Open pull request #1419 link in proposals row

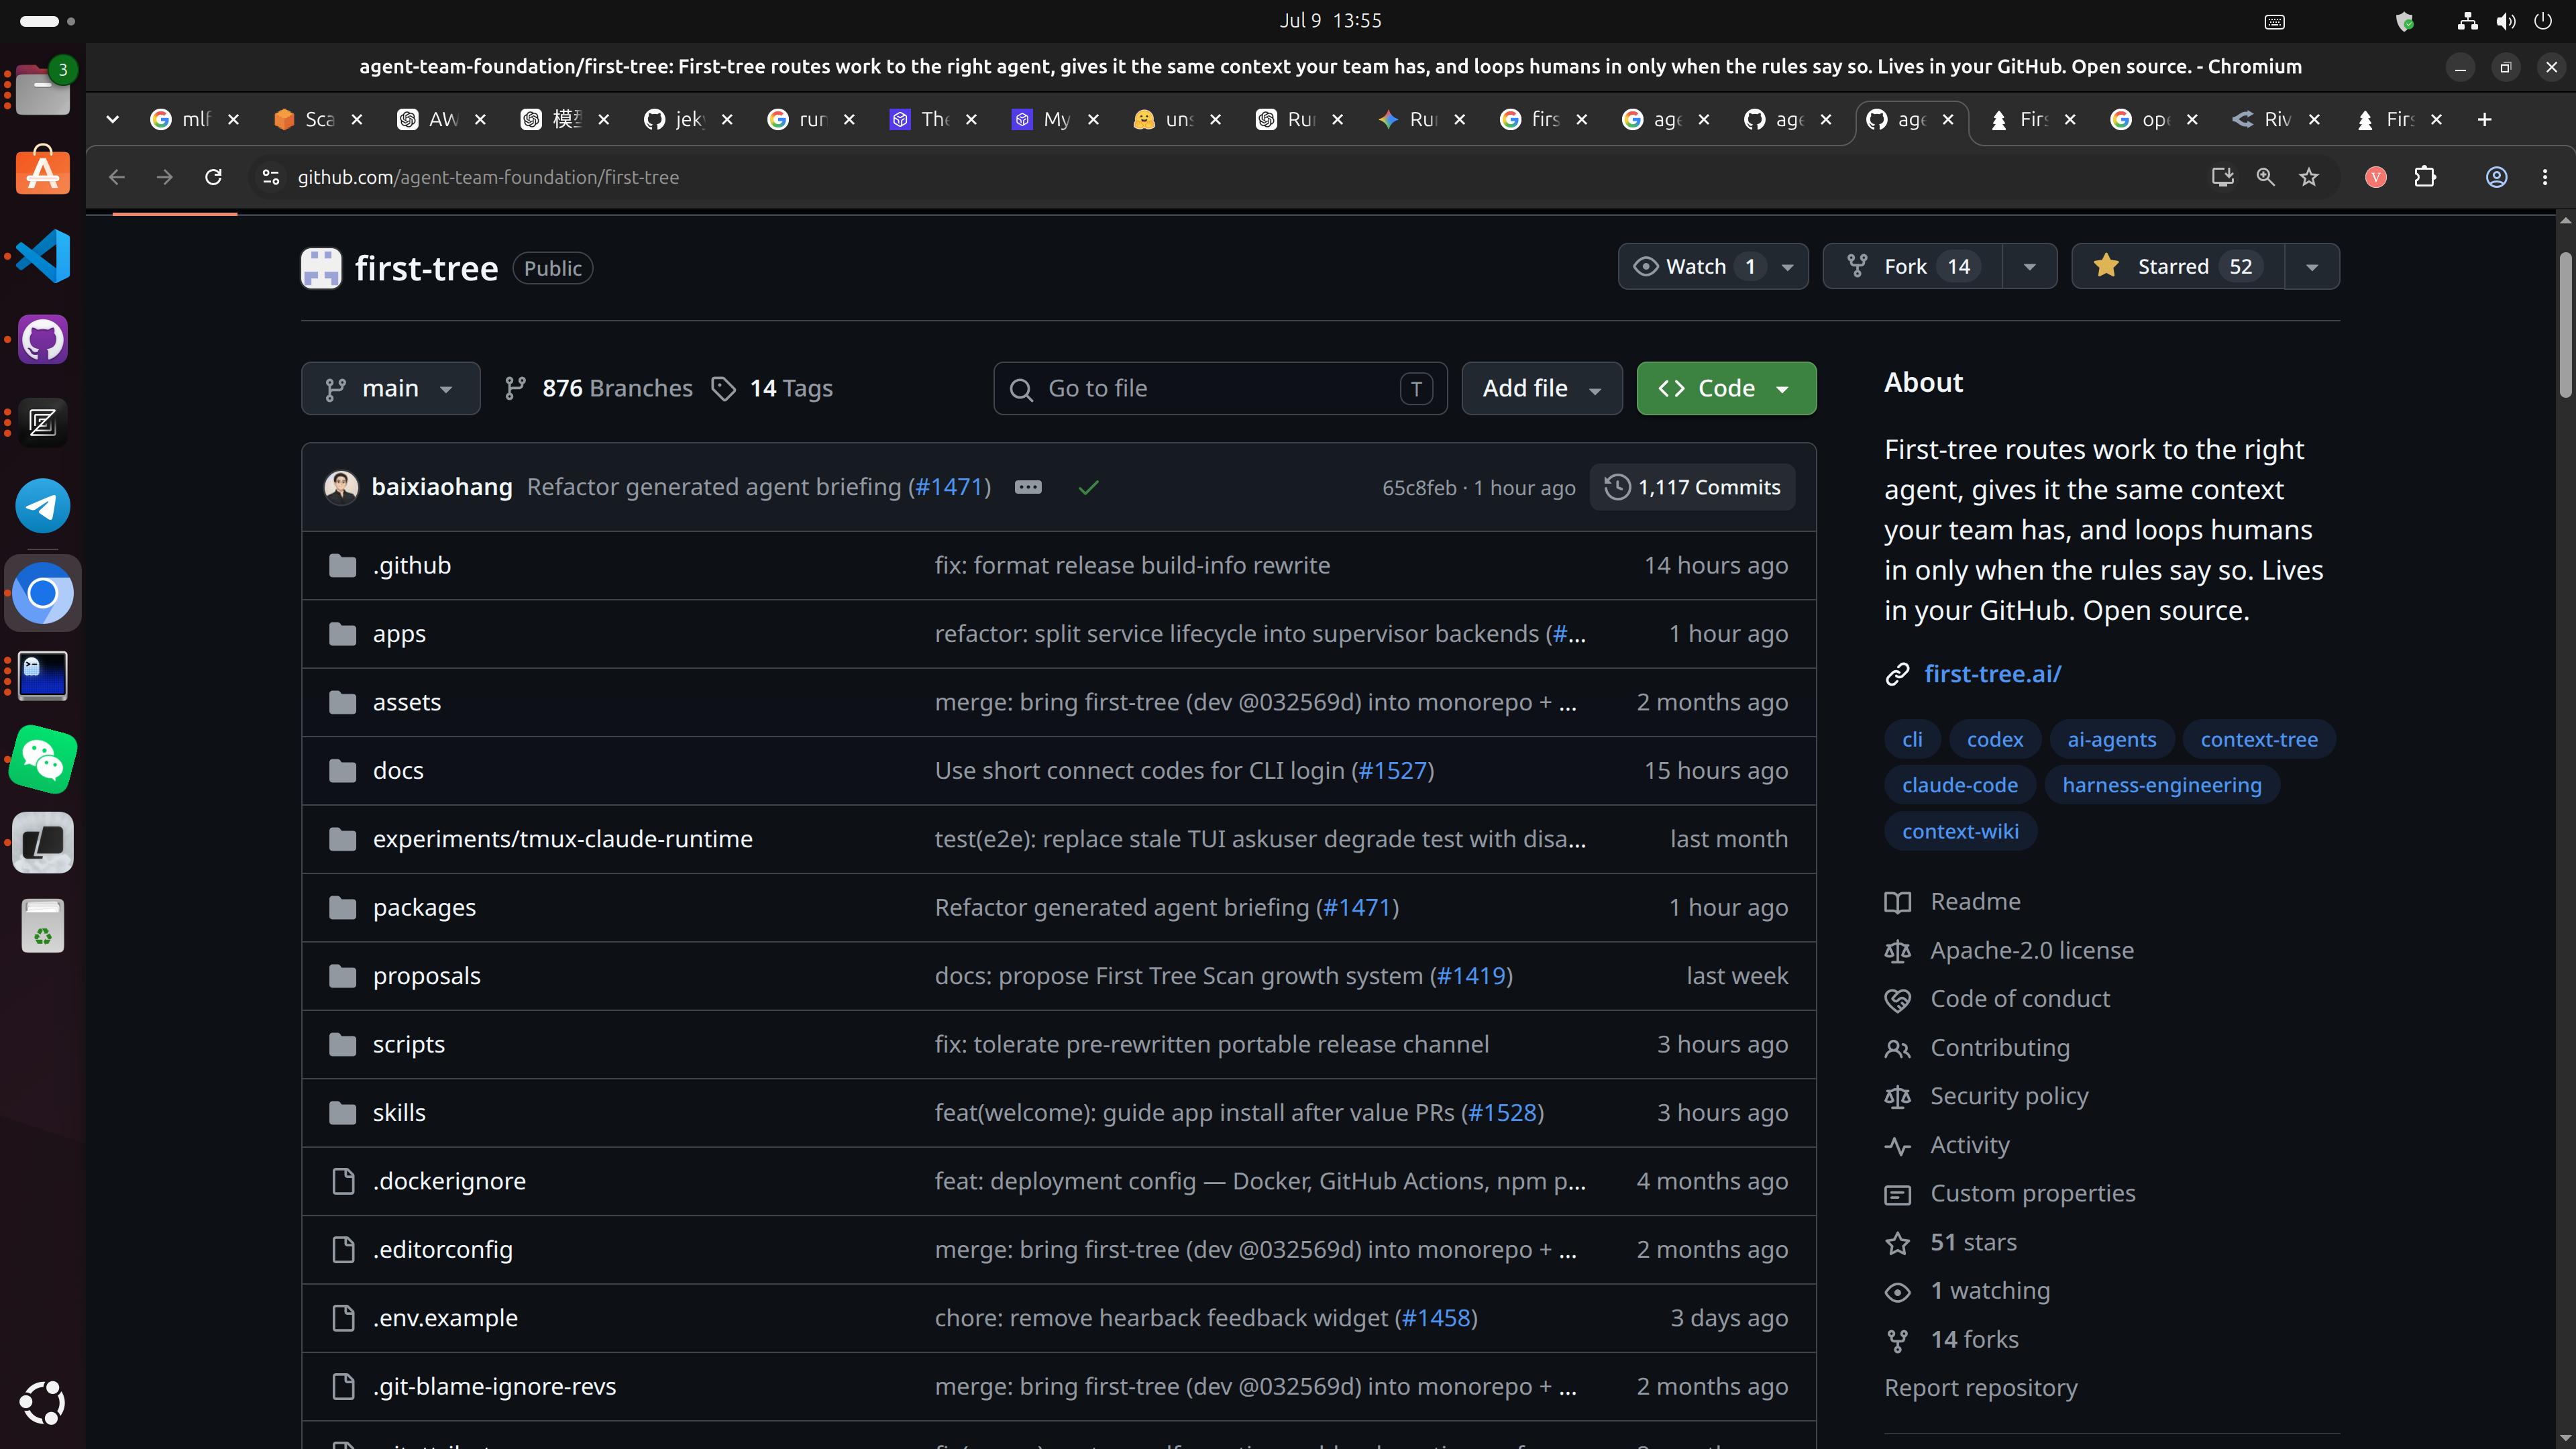(x=1471, y=976)
